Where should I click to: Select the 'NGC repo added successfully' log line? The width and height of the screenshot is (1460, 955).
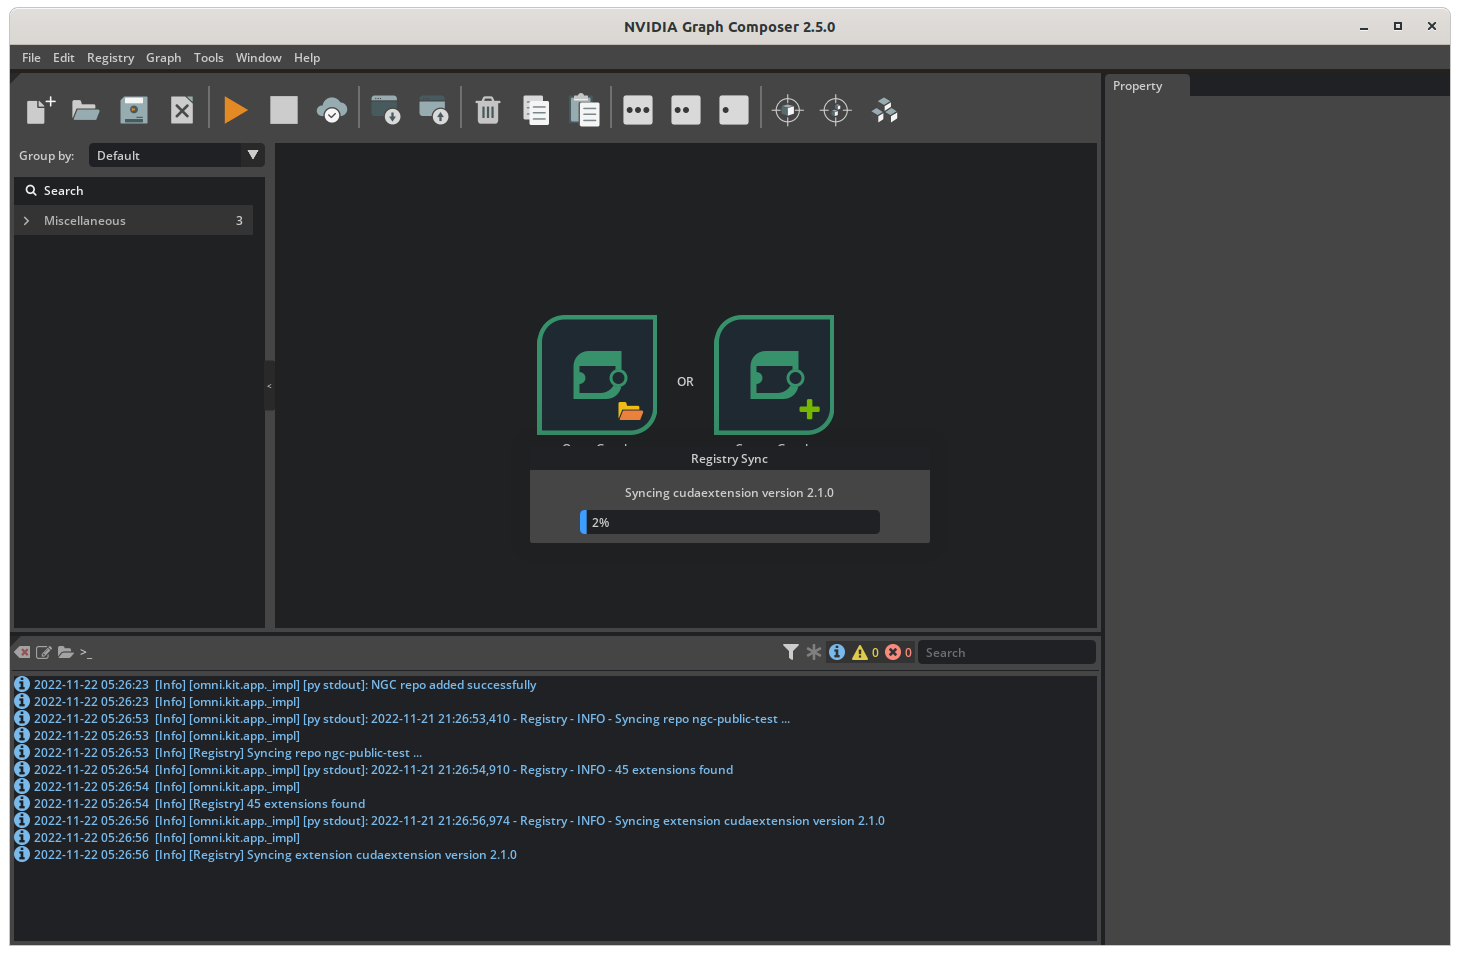[x=285, y=685]
